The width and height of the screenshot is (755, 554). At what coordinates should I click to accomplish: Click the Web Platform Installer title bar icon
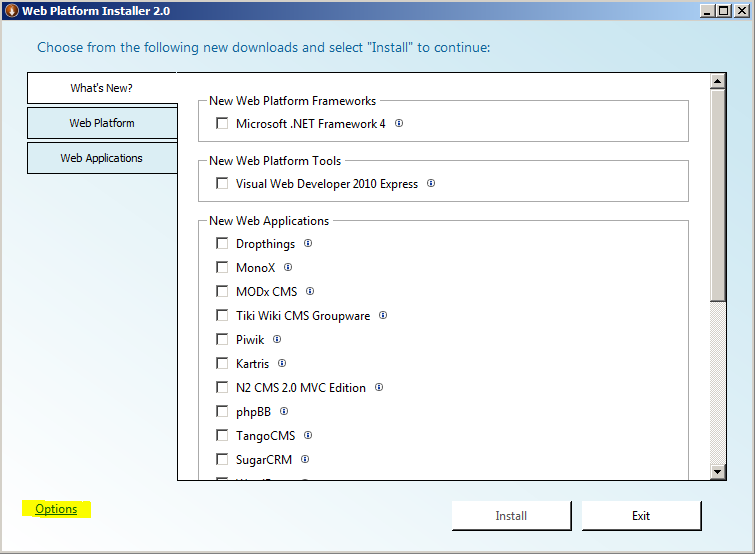[11, 10]
